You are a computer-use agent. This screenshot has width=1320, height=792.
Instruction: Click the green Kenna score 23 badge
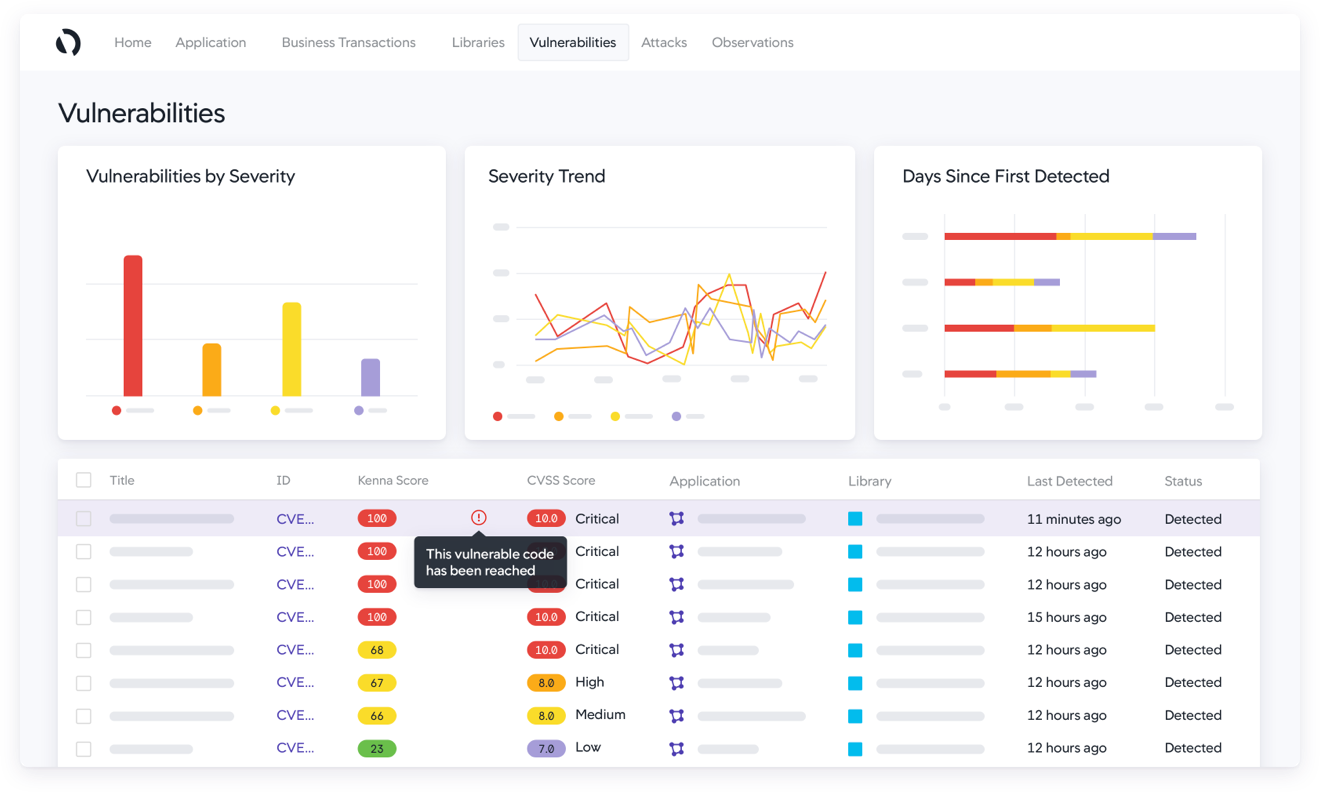(x=377, y=748)
